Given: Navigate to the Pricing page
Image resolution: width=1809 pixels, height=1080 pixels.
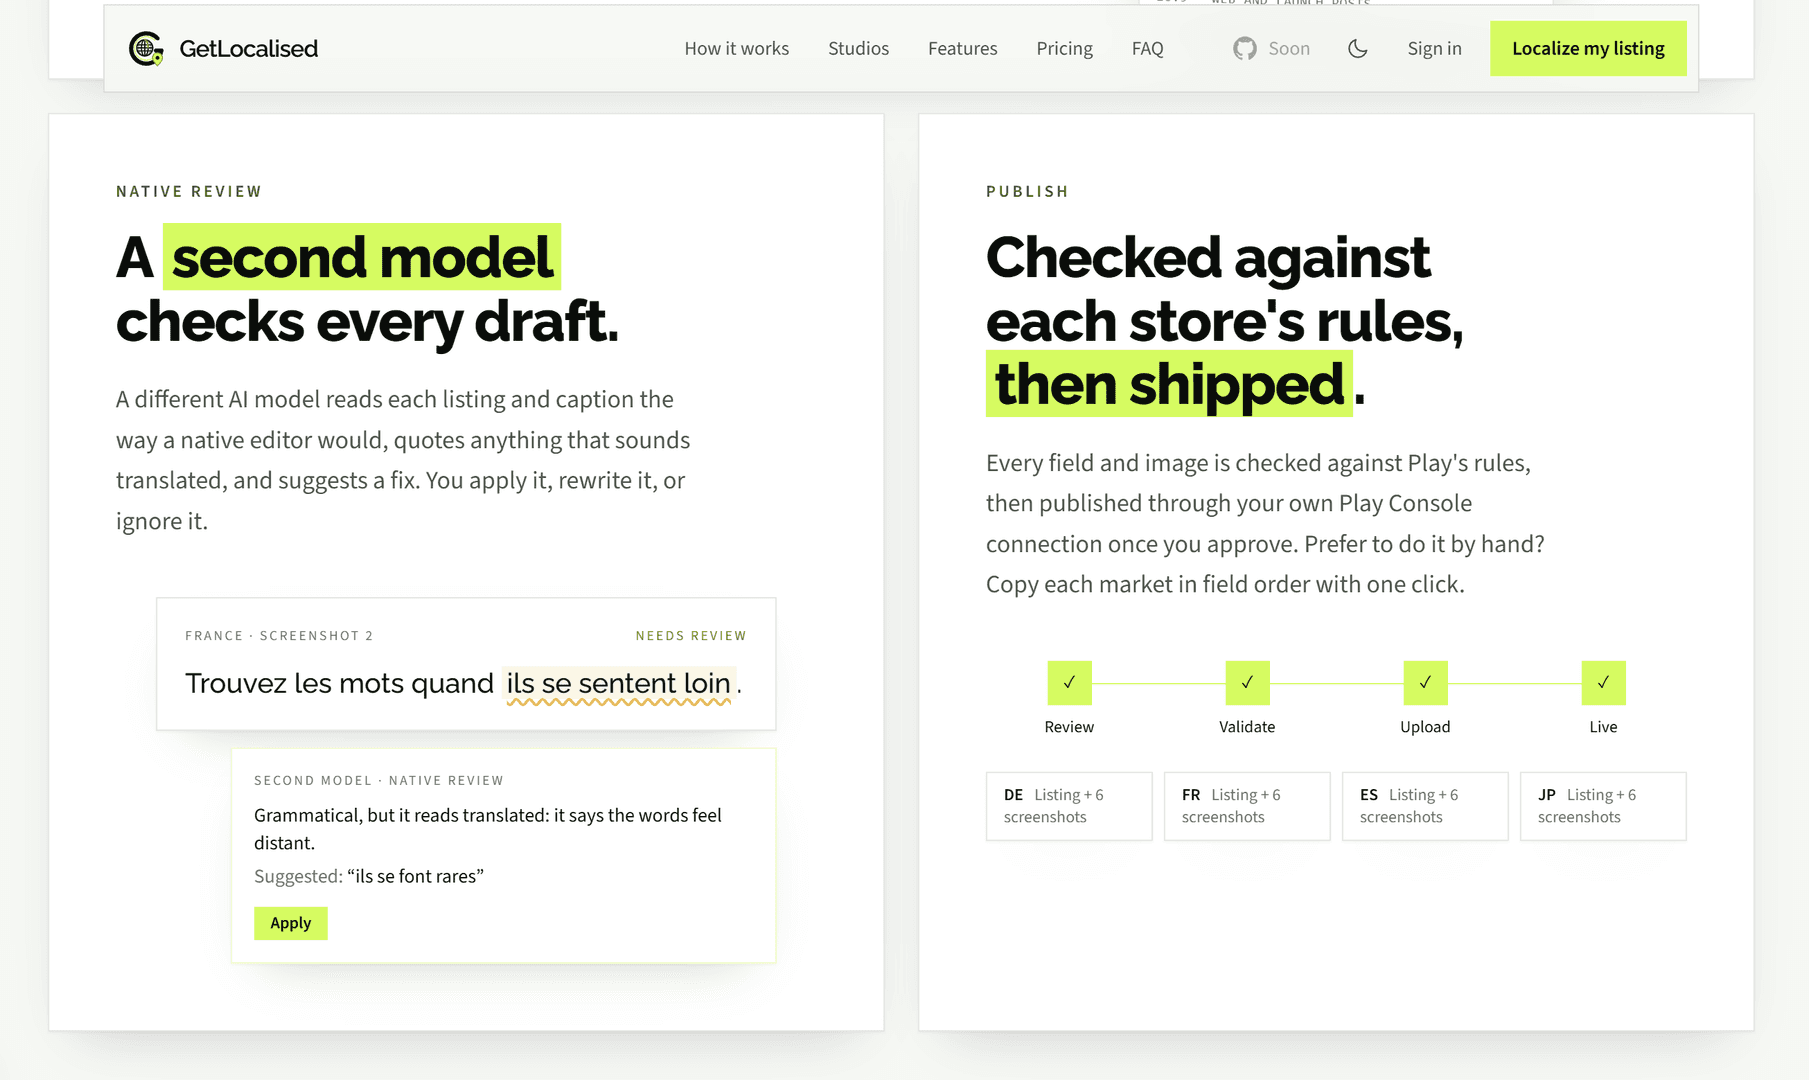Looking at the screenshot, I should [1064, 48].
